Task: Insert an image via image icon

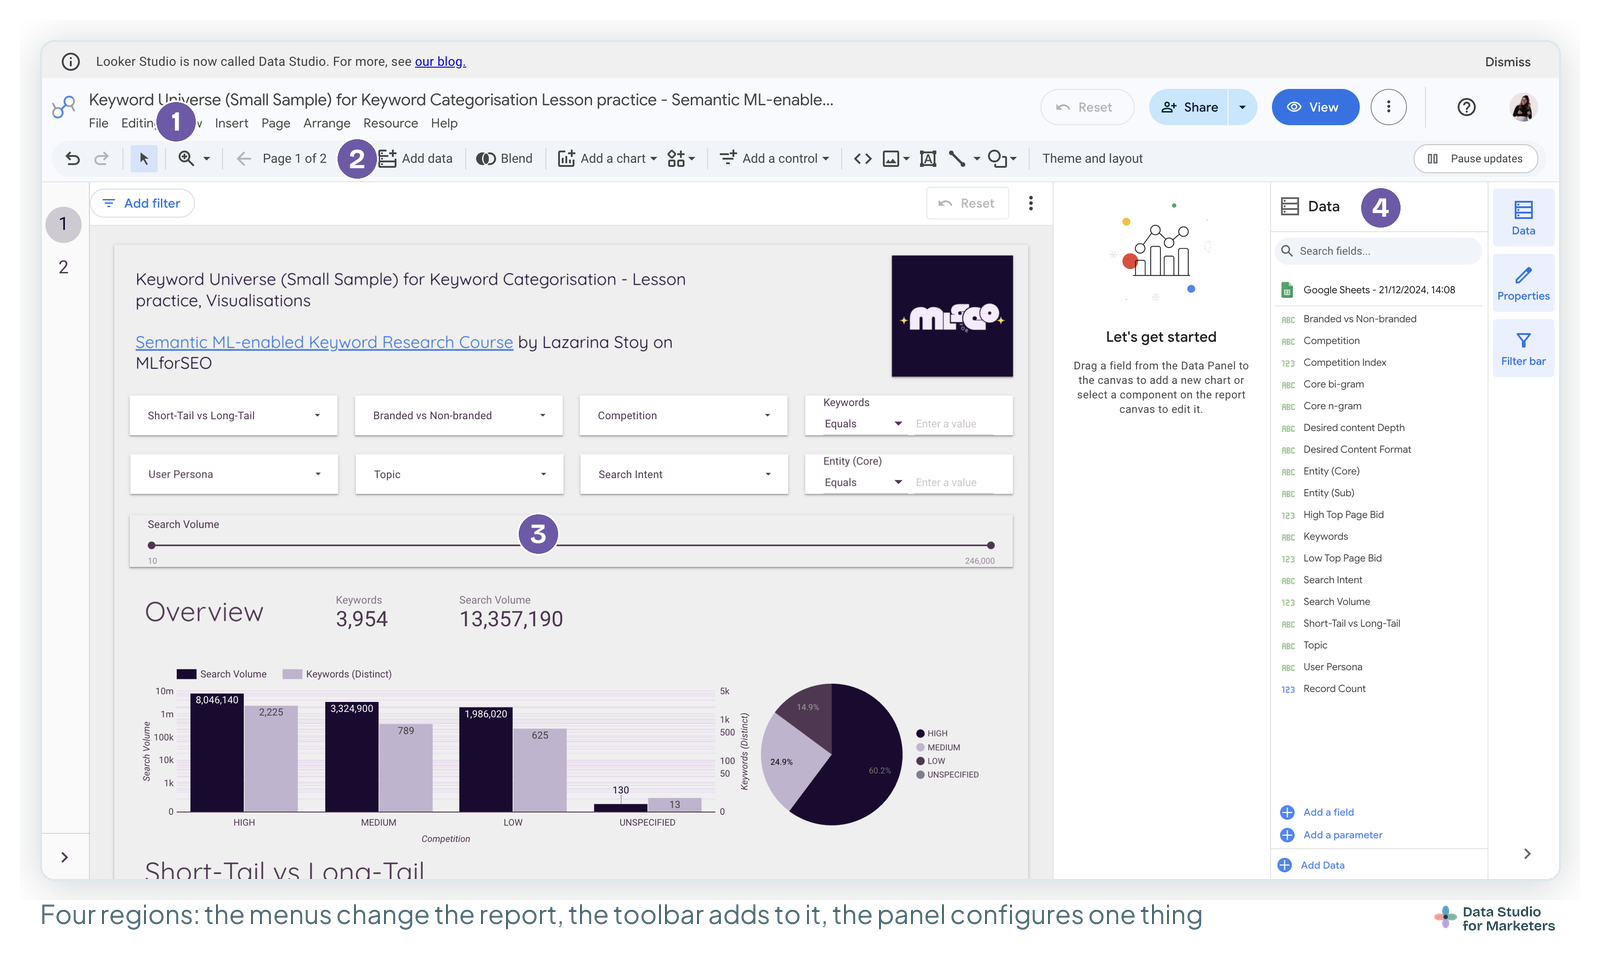Action: (x=891, y=158)
